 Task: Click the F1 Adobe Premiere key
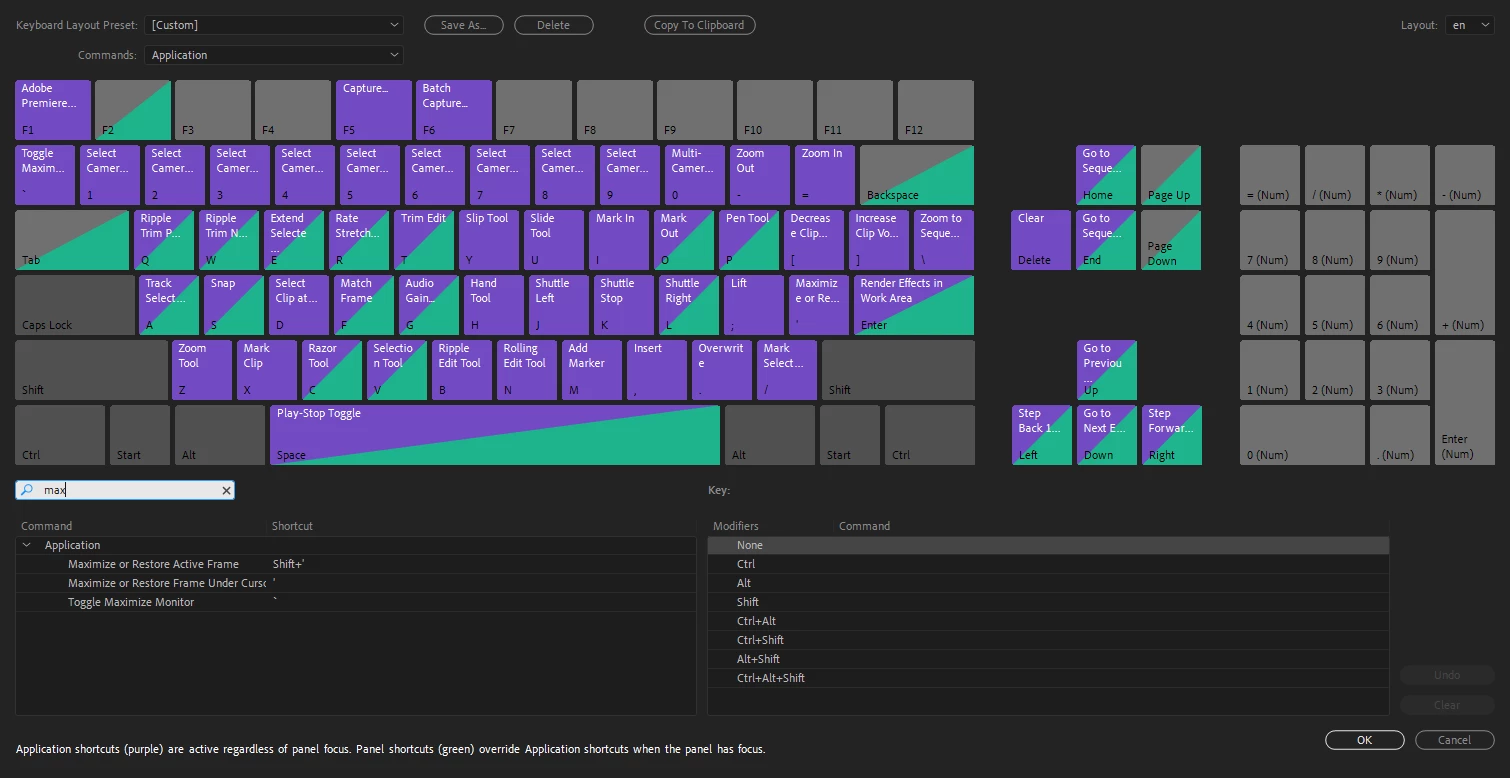(53, 110)
